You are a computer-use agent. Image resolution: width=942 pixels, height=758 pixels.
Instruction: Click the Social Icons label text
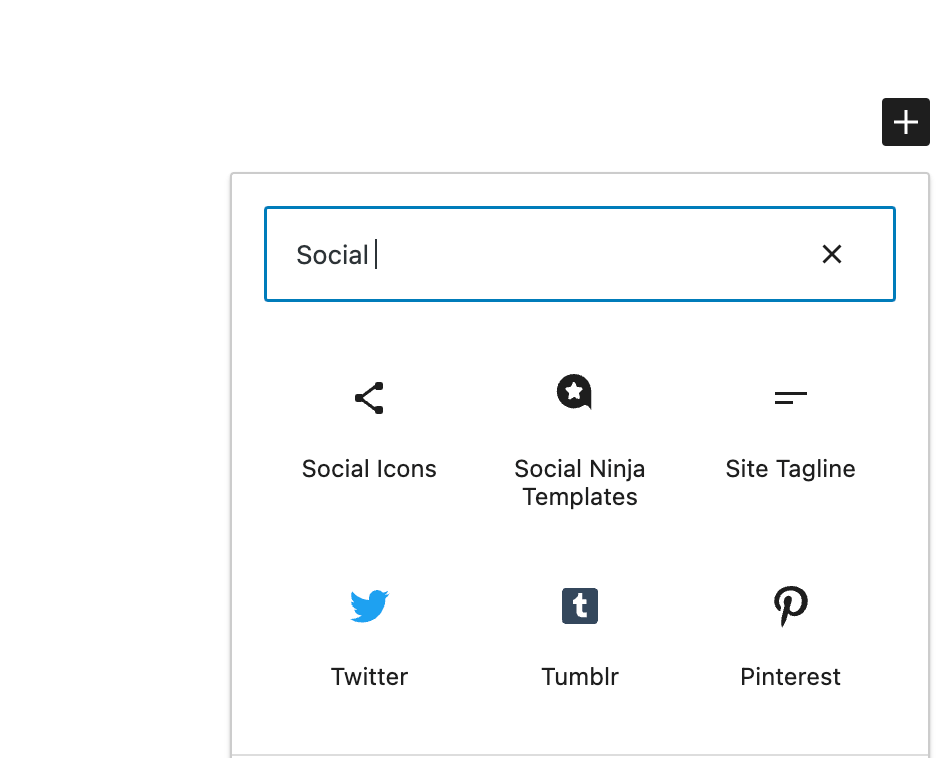(369, 468)
